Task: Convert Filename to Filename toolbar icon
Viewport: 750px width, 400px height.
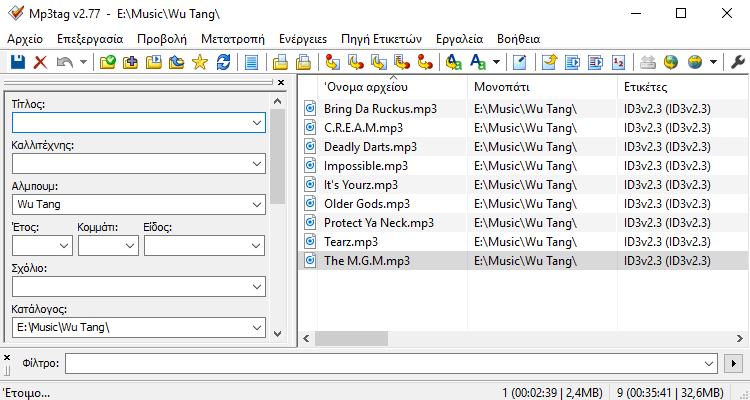Action: 379,62
